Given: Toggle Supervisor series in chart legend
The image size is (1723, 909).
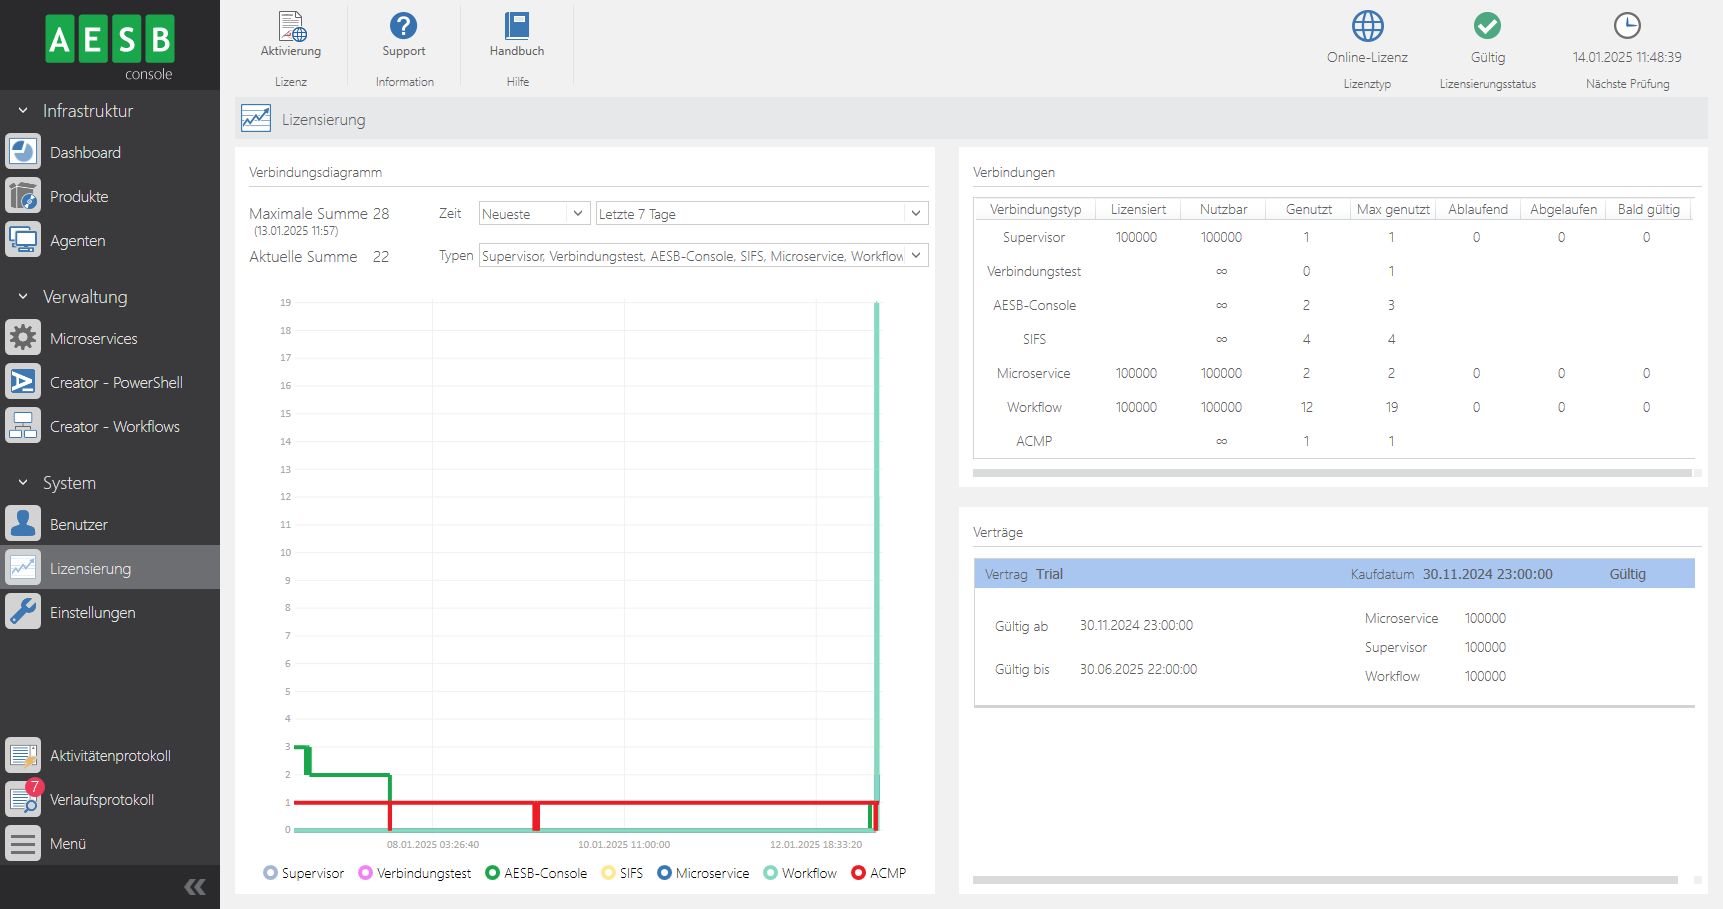Looking at the screenshot, I should point(304,873).
